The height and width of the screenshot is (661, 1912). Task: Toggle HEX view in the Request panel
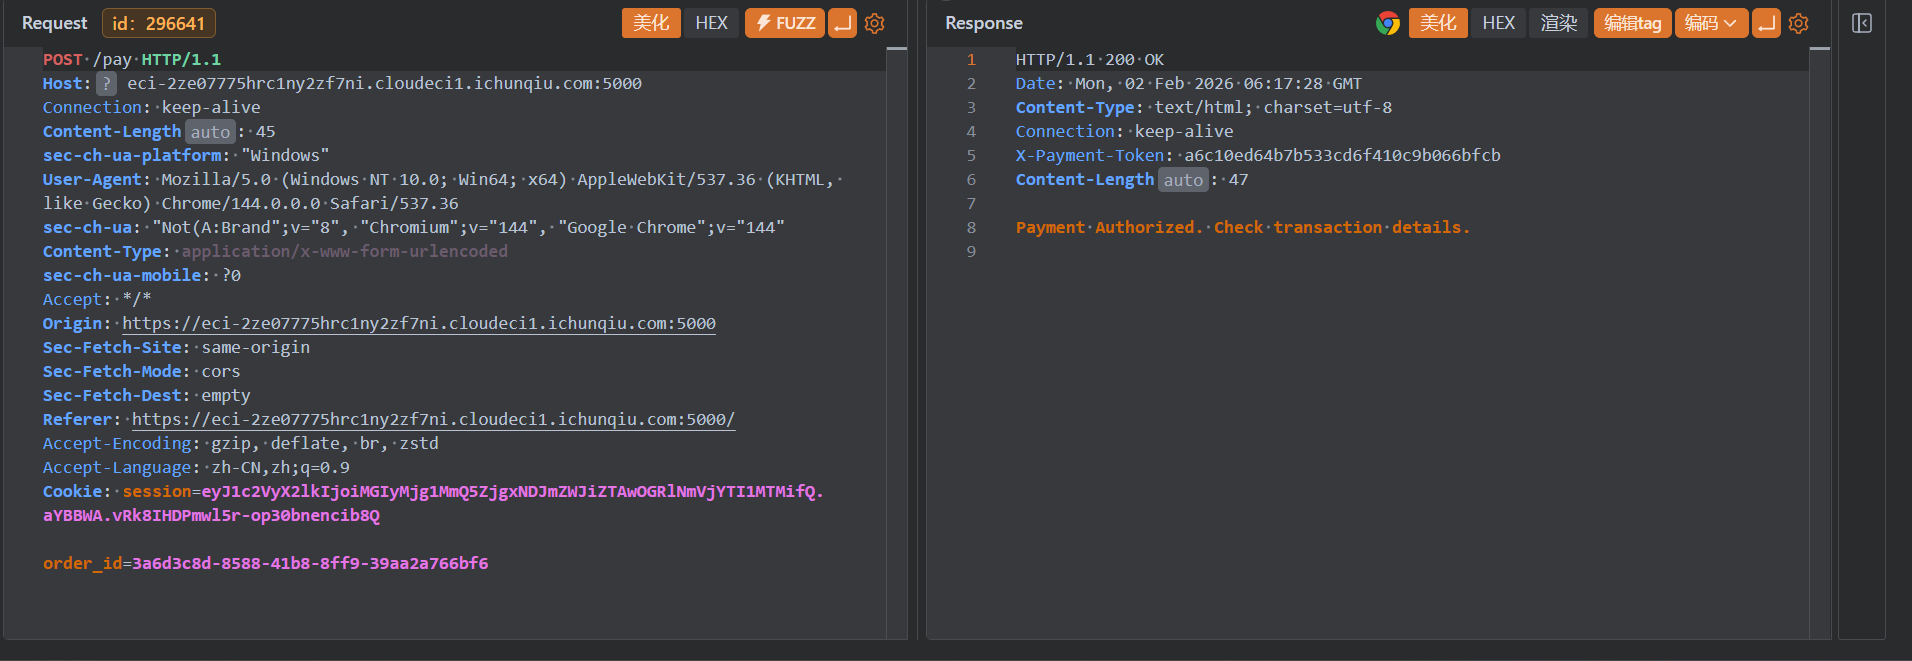pyautogui.click(x=712, y=23)
